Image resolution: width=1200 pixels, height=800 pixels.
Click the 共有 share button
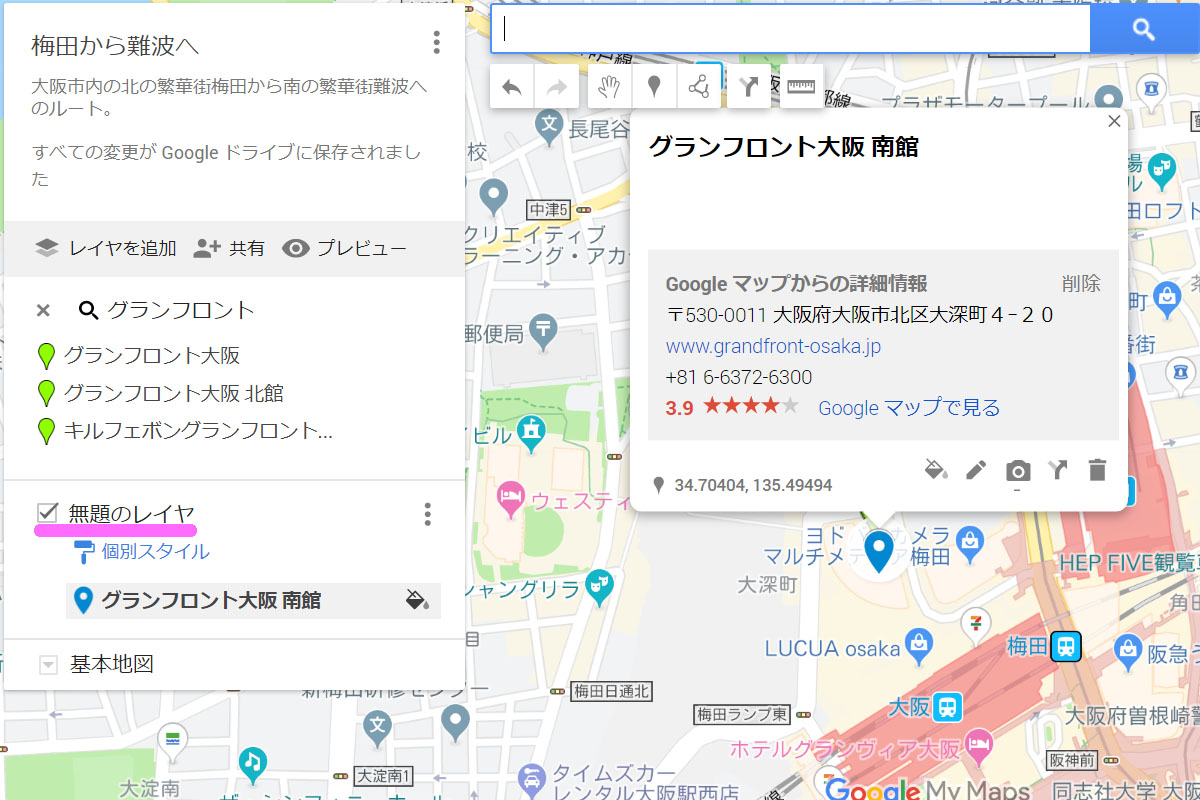pyautogui.click(x=229, y=248)
